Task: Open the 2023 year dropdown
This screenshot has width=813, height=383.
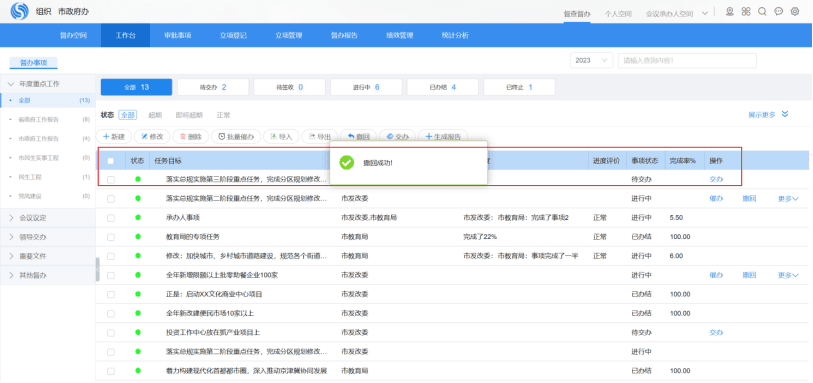Action: [x=591, y=61]
